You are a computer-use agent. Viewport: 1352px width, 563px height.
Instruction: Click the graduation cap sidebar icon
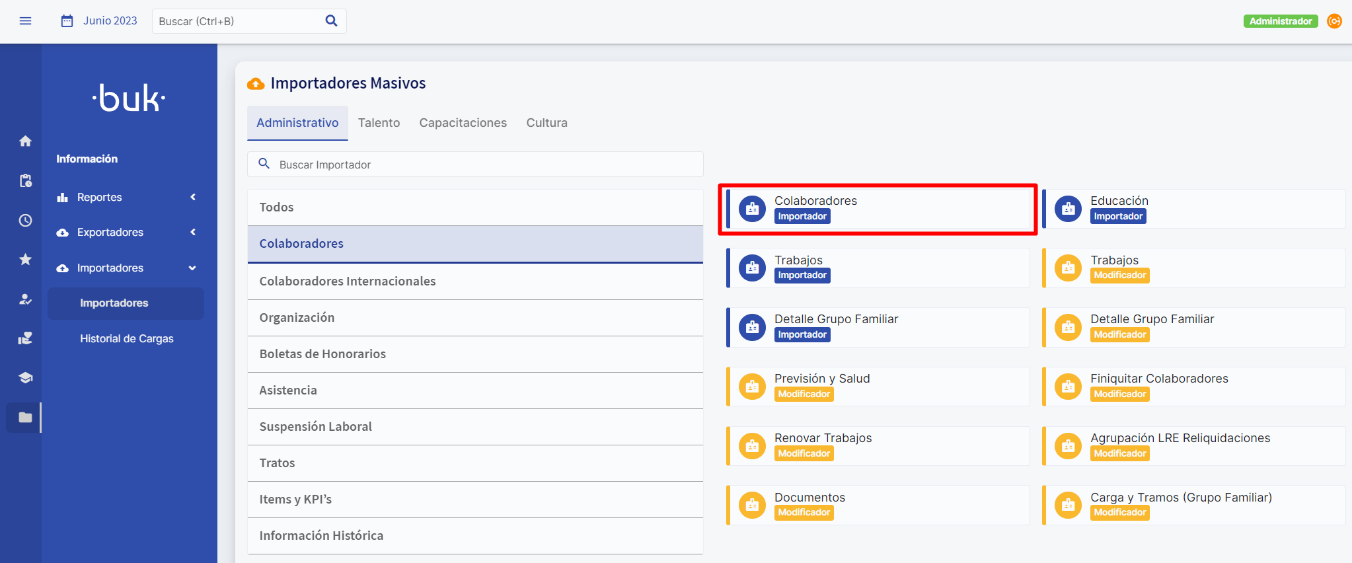pyautogui.click(x=25, y=377)
